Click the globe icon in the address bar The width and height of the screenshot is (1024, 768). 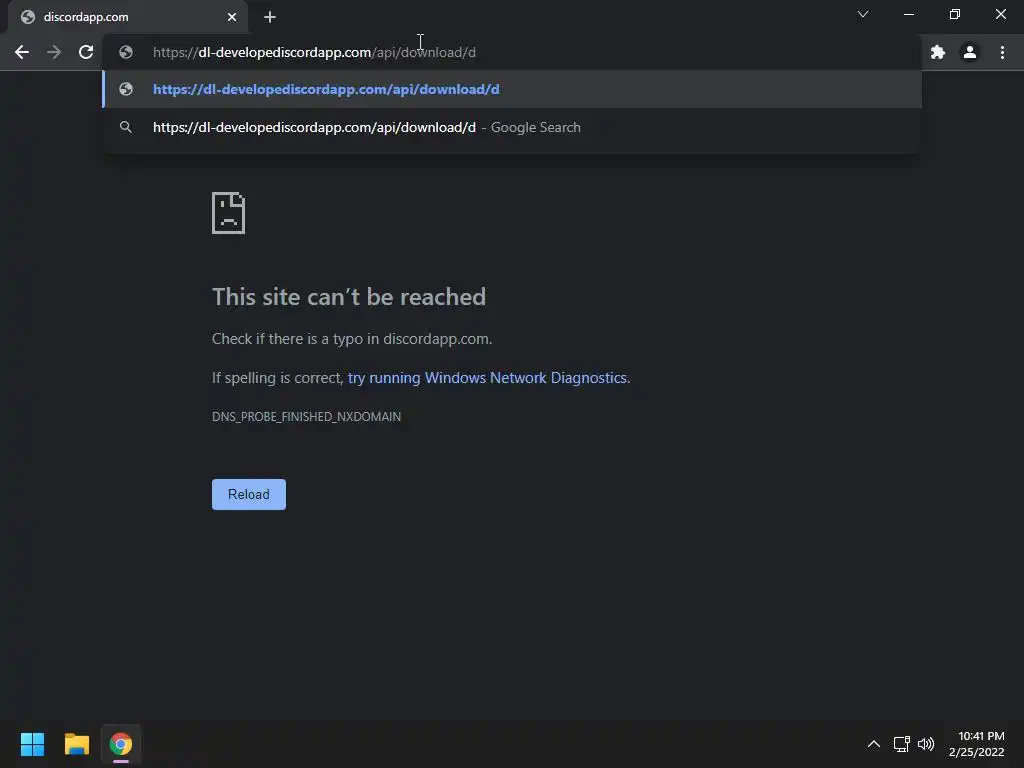(126, 52)
